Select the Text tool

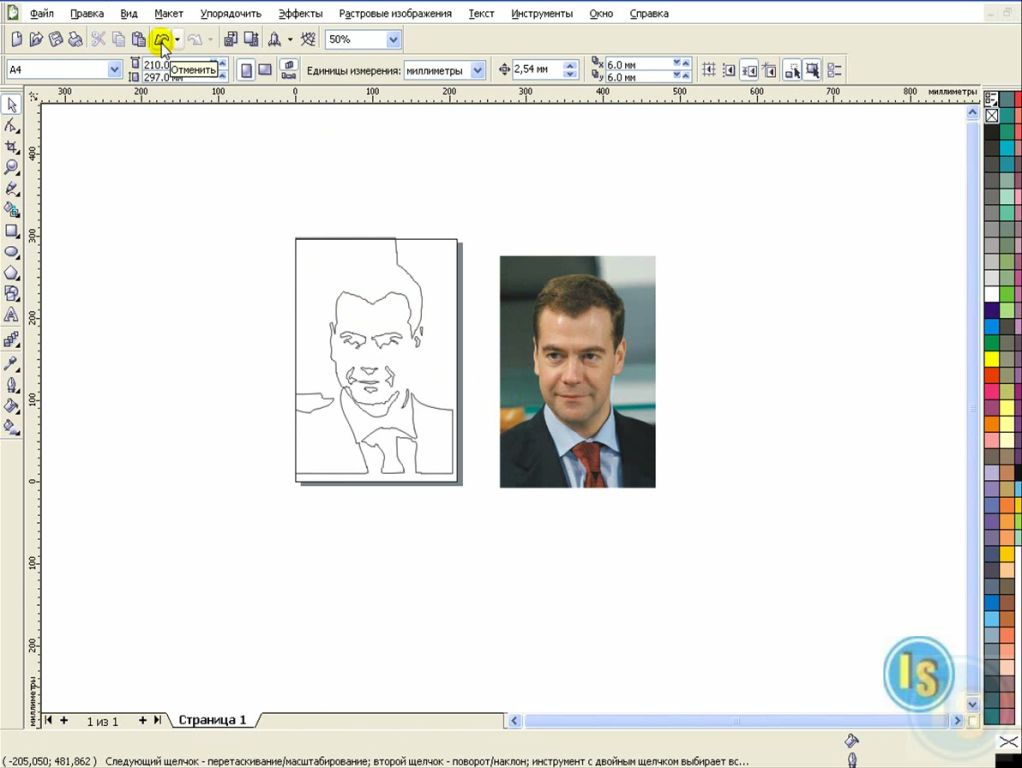point(12,315)
